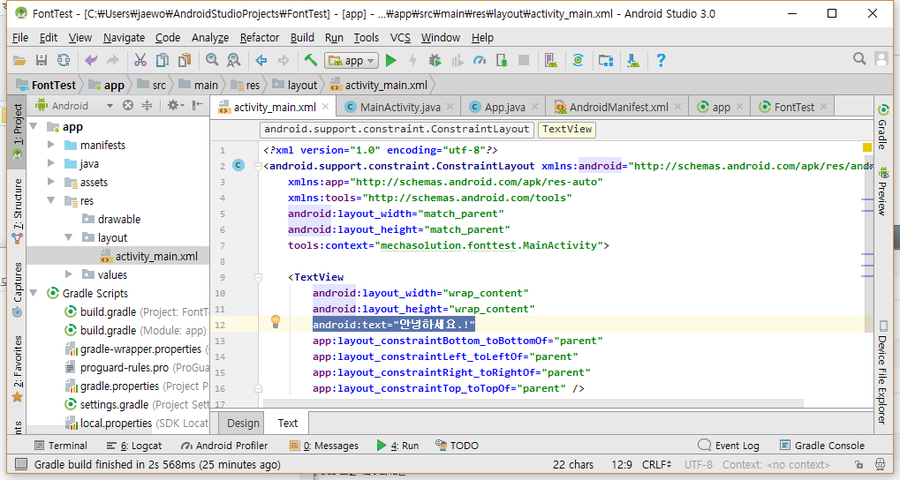Click the lightbulb quick-fix icon on line 12
Viewport: 900px width, 480px height.
pos(276,321)
